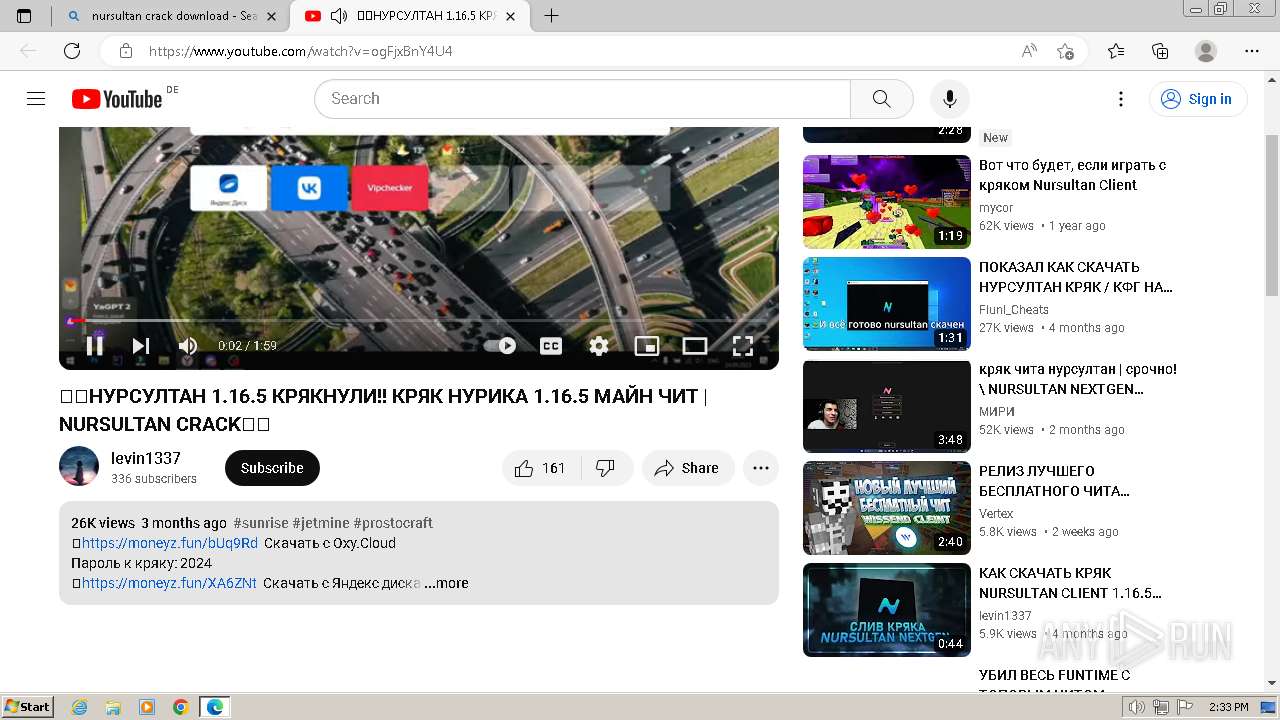Add this page to favorites

pyautogui.click(x=1065, y=51)
